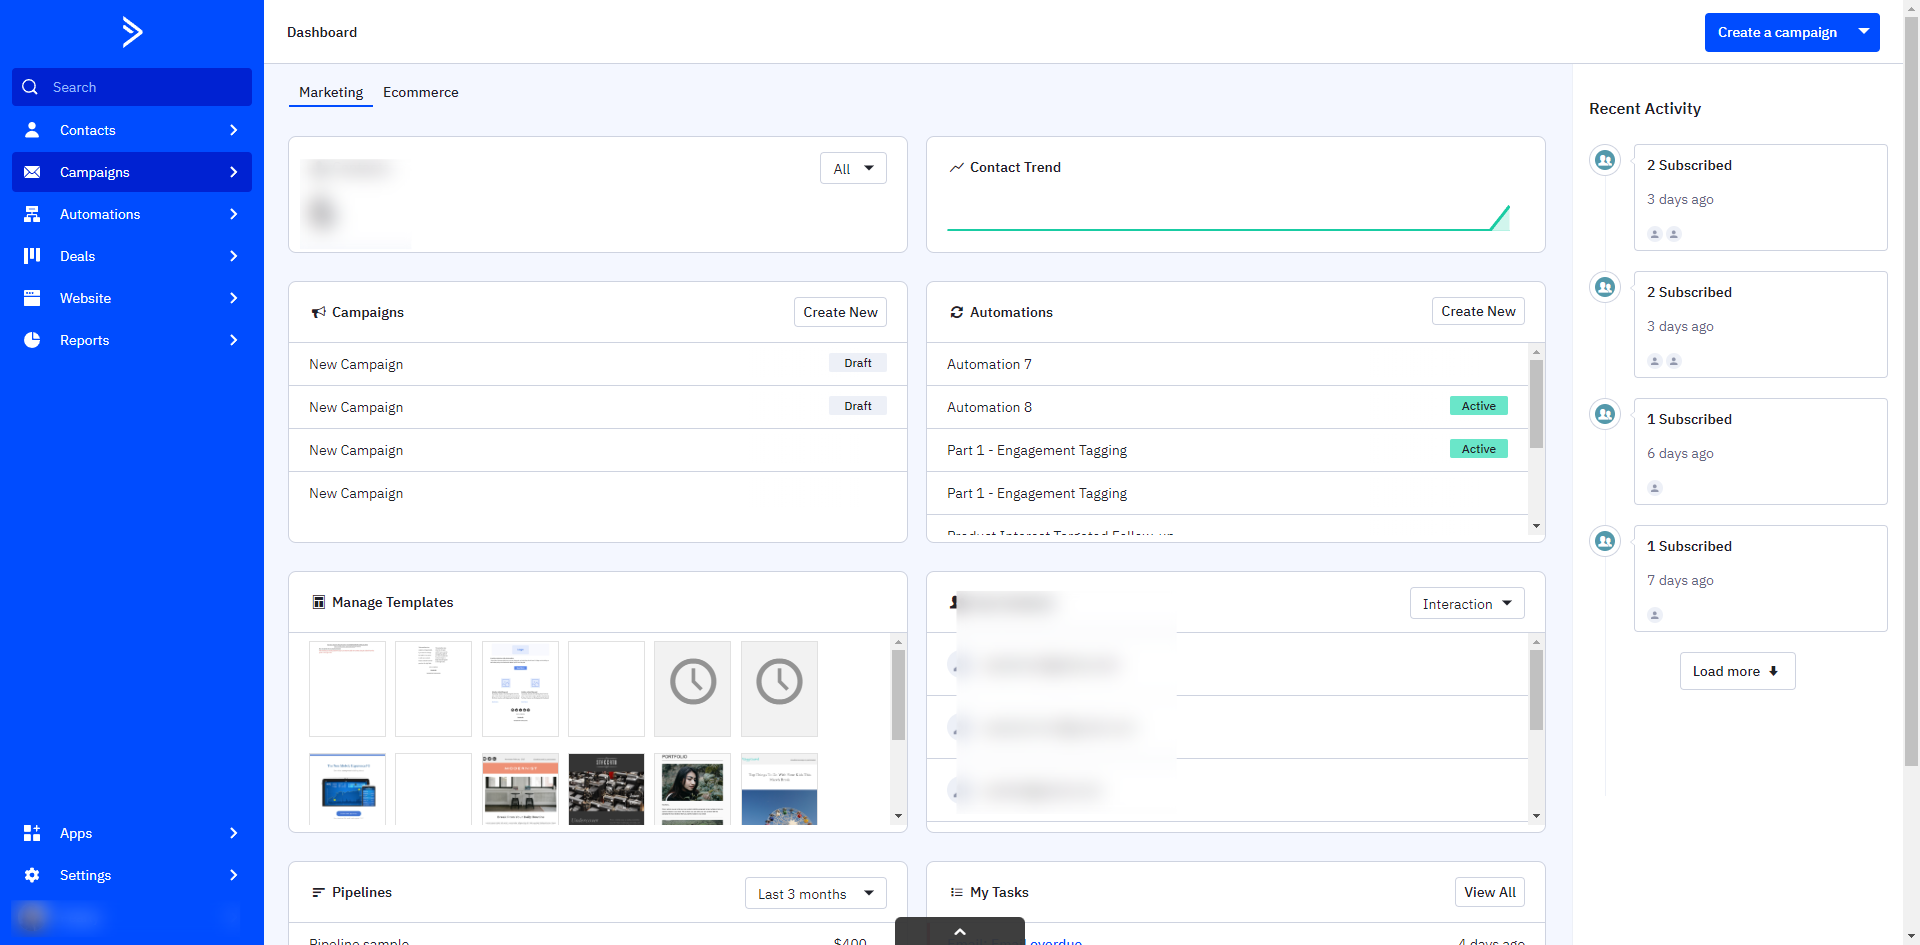Open the Automation 8 list entry
Image resolution: width=1920 pixels, height=945 pixels.
click(989, 407)
